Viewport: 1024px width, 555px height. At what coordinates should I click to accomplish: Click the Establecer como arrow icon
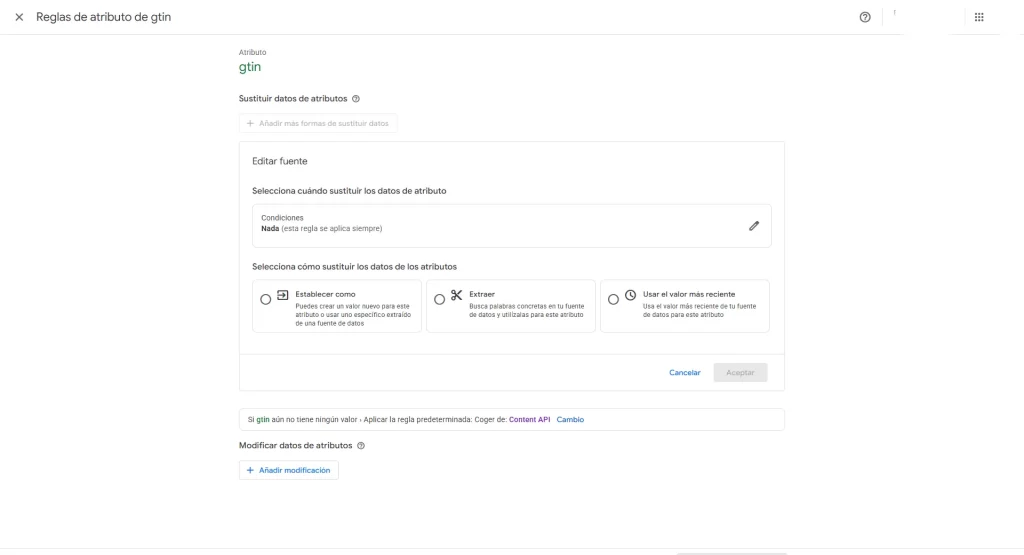tap(283, 295)
